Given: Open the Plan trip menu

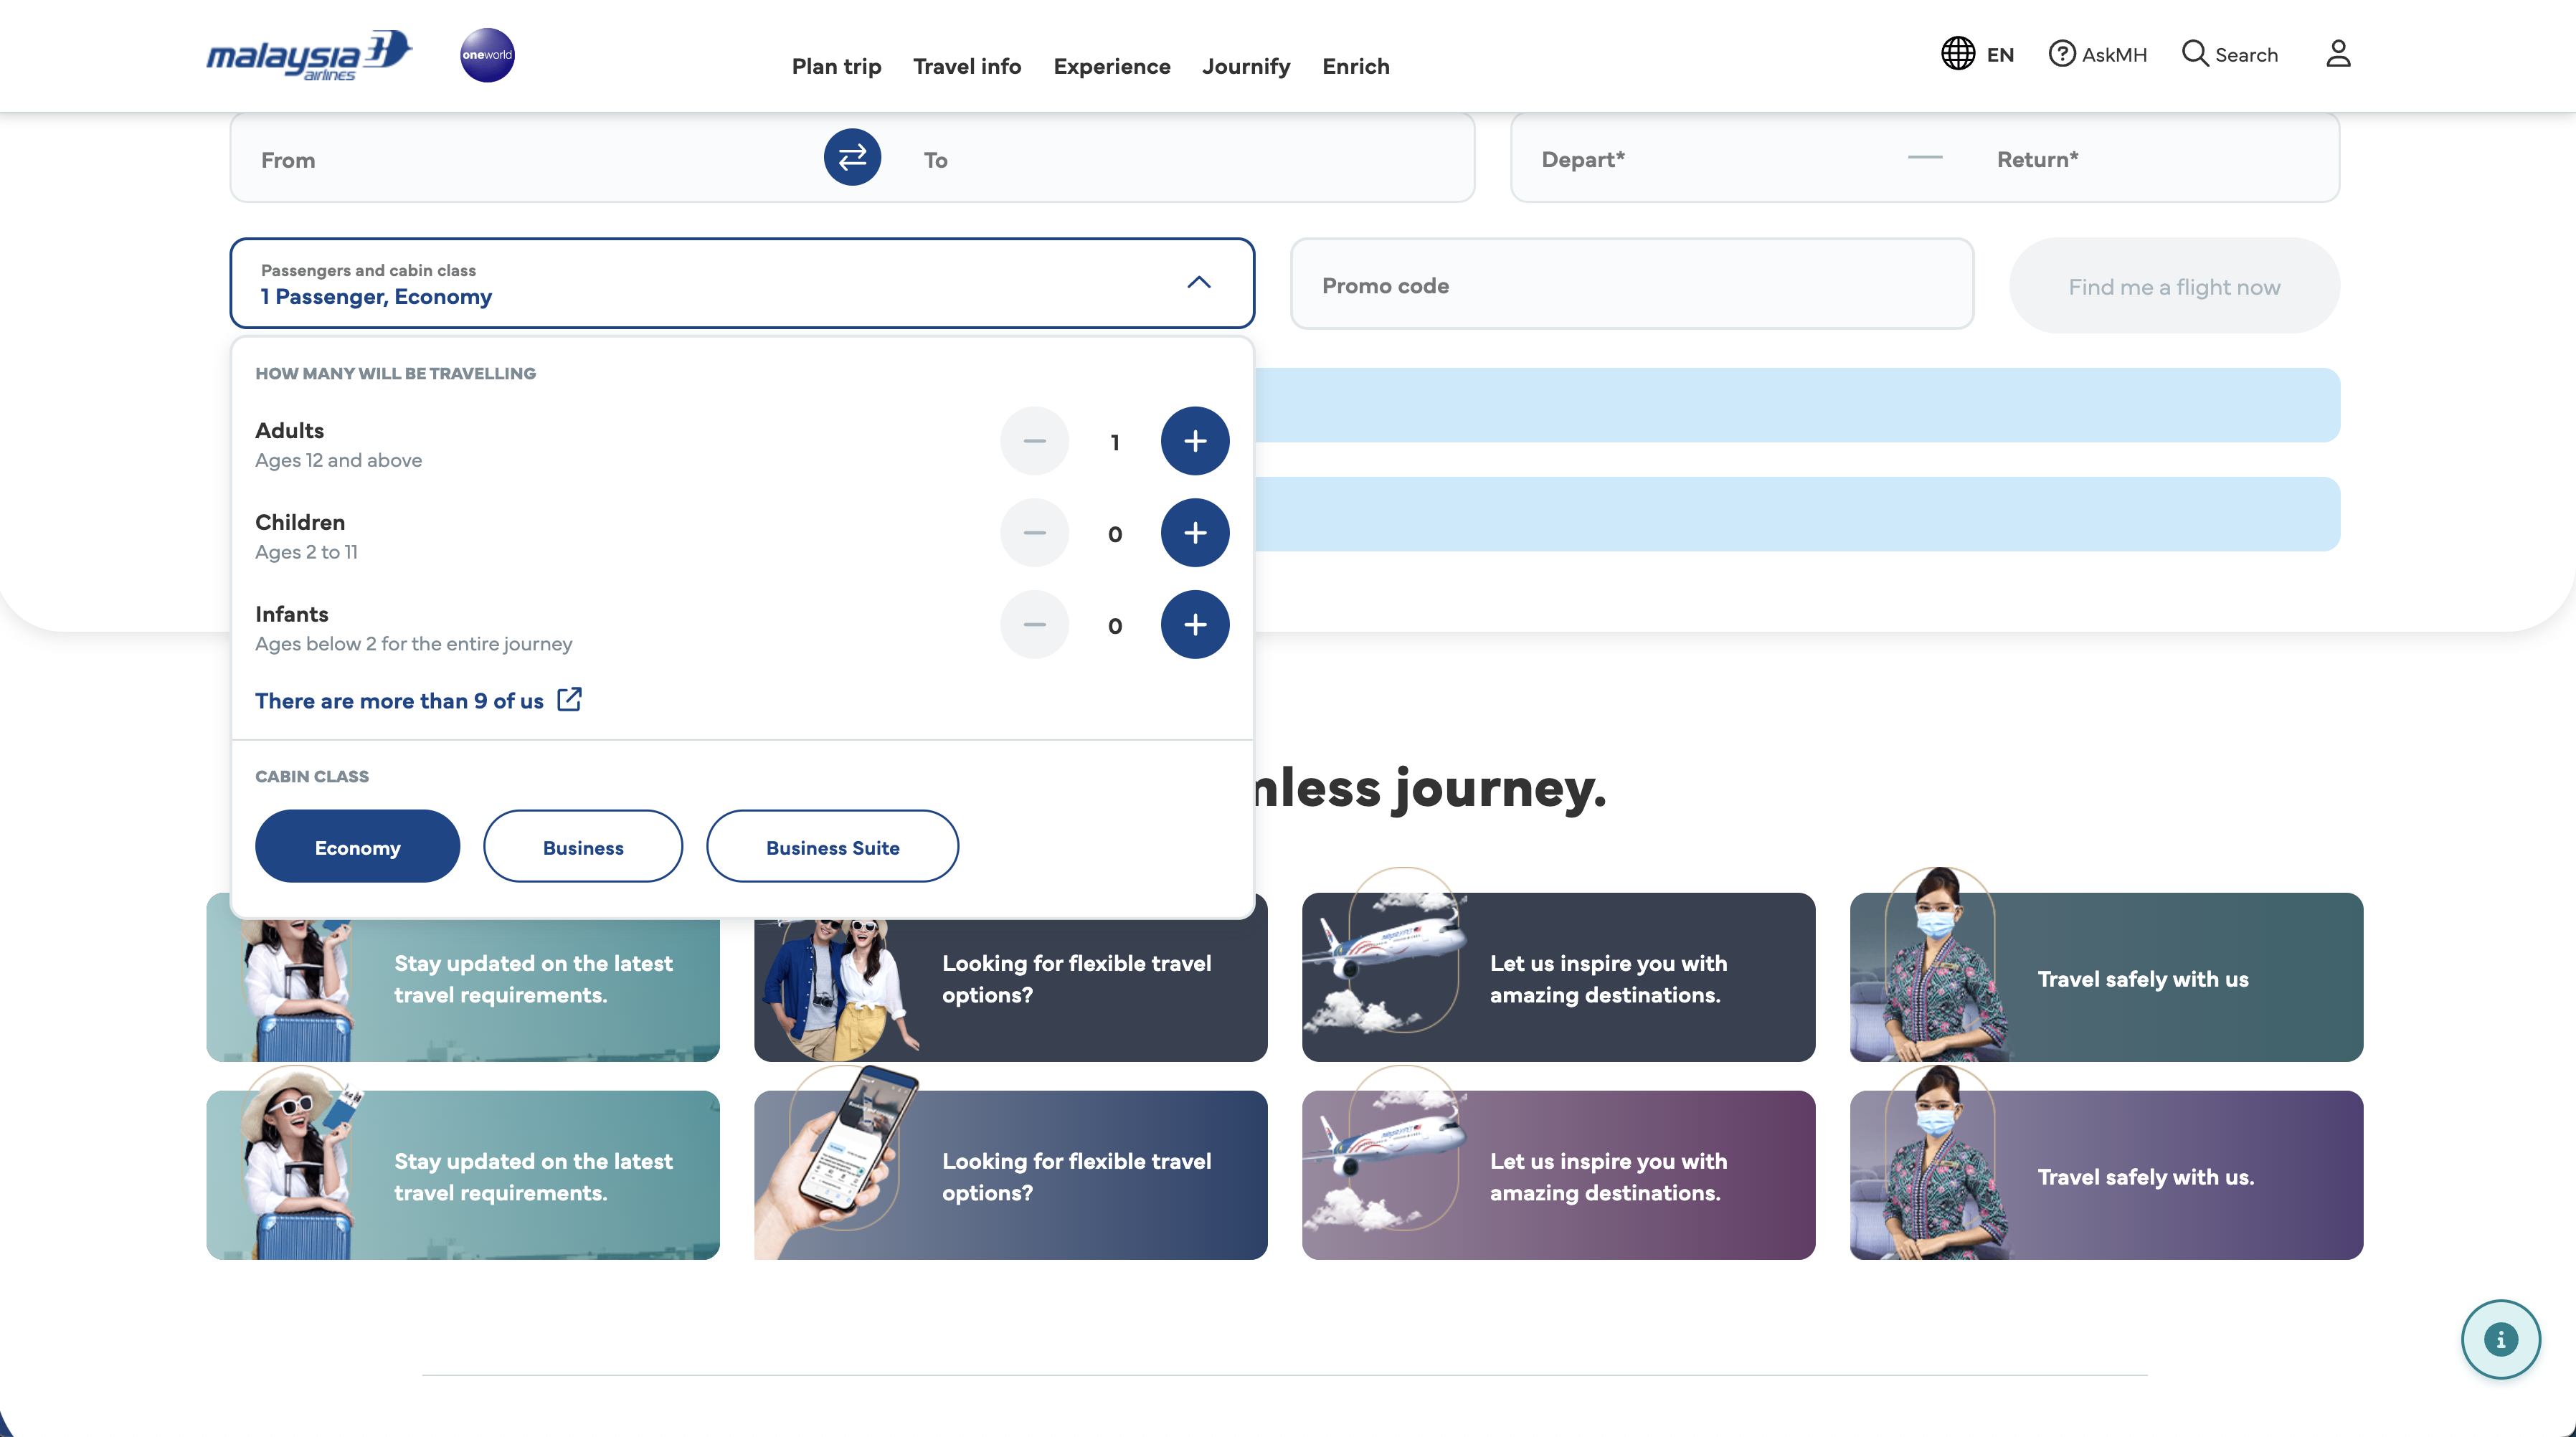Looking at the screenshot, I should click(836, 67).
